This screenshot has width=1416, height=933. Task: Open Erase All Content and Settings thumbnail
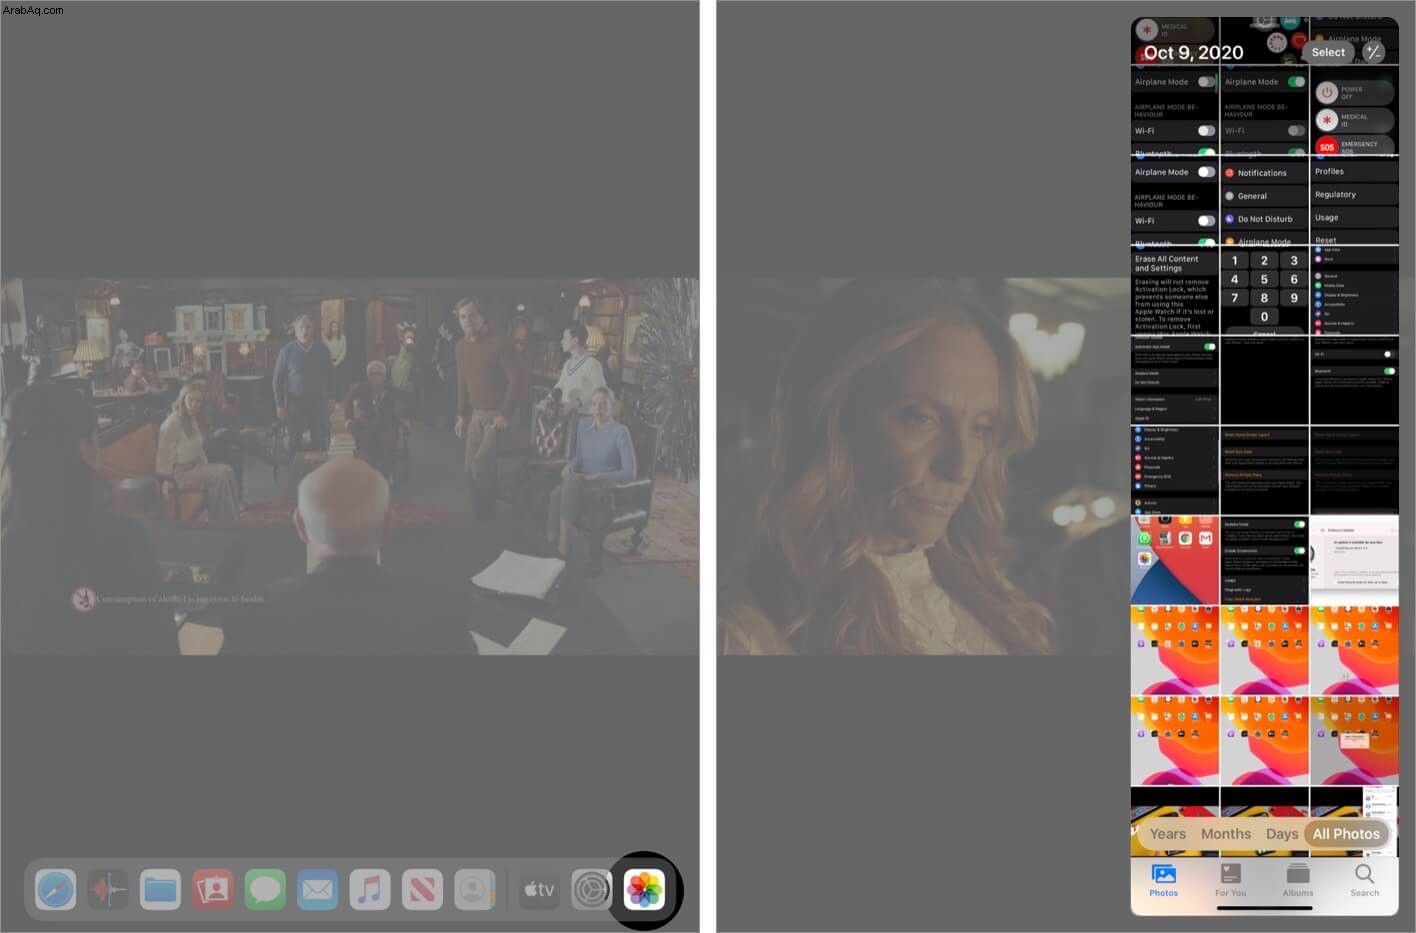[1174, 290]
